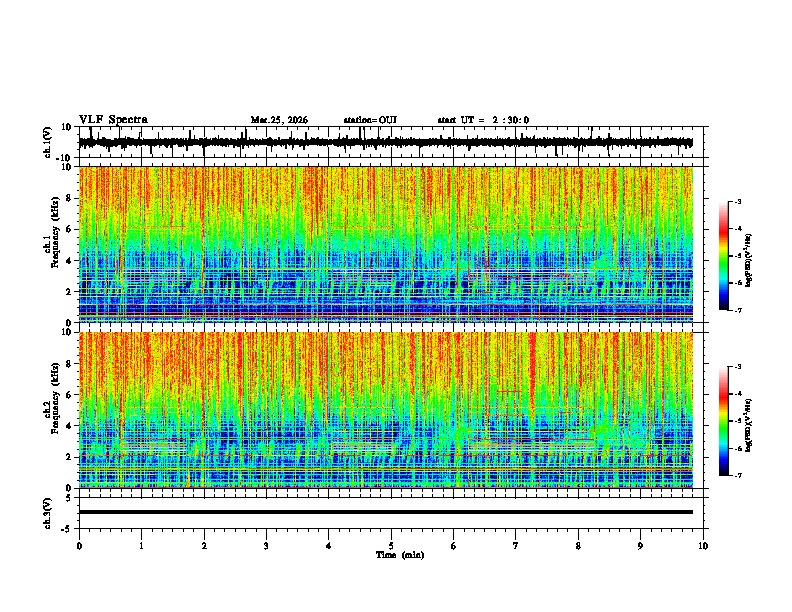Click time axis tick label "3"
Image resolution: width=792 pixels, height=612 pixels.
(266, 546)
